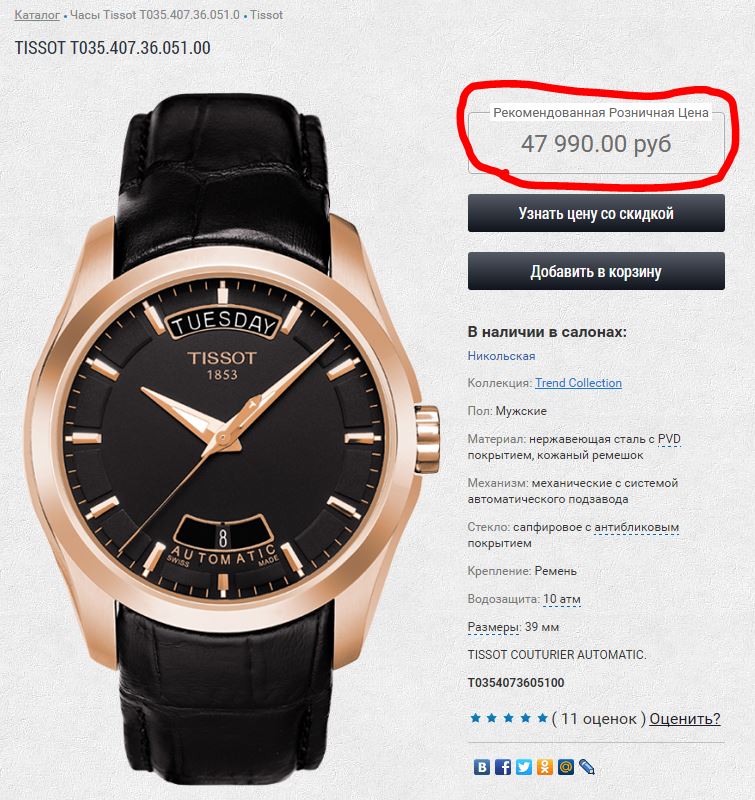The height and width of the screenshot is (800, 755).
Task: Click the 'Никольская' salon link
Action: (x=501, y=356)
